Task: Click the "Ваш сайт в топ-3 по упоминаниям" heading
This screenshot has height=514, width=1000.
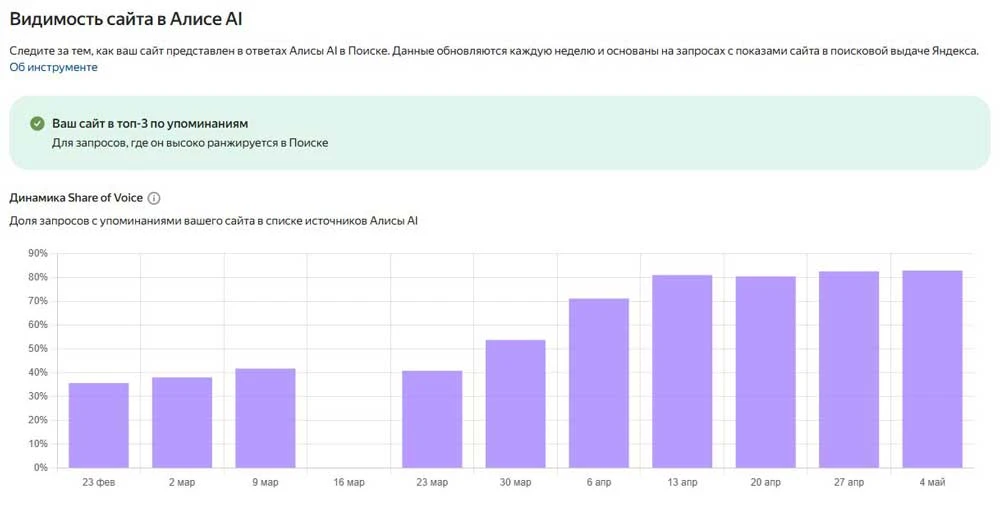Action: (150, 123)
